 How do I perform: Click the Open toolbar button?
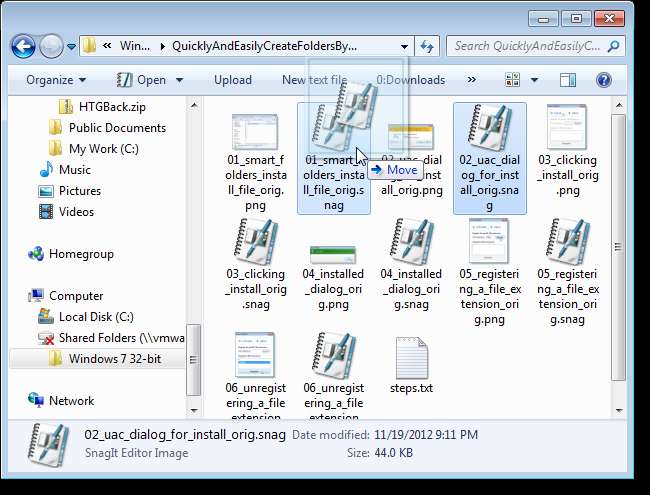[141, 80]
